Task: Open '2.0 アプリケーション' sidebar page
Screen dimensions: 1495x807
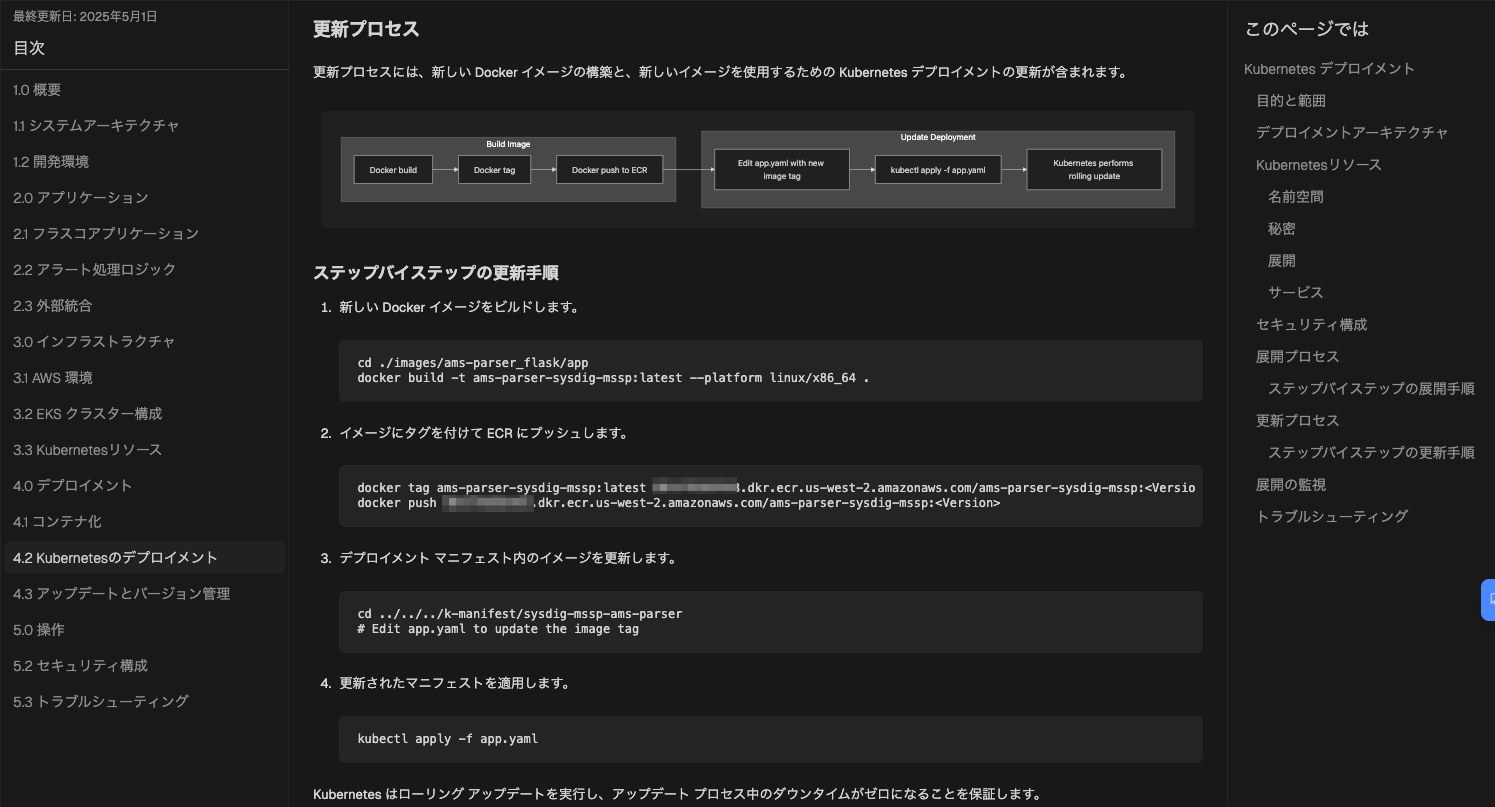Action: tap(80, 198)
